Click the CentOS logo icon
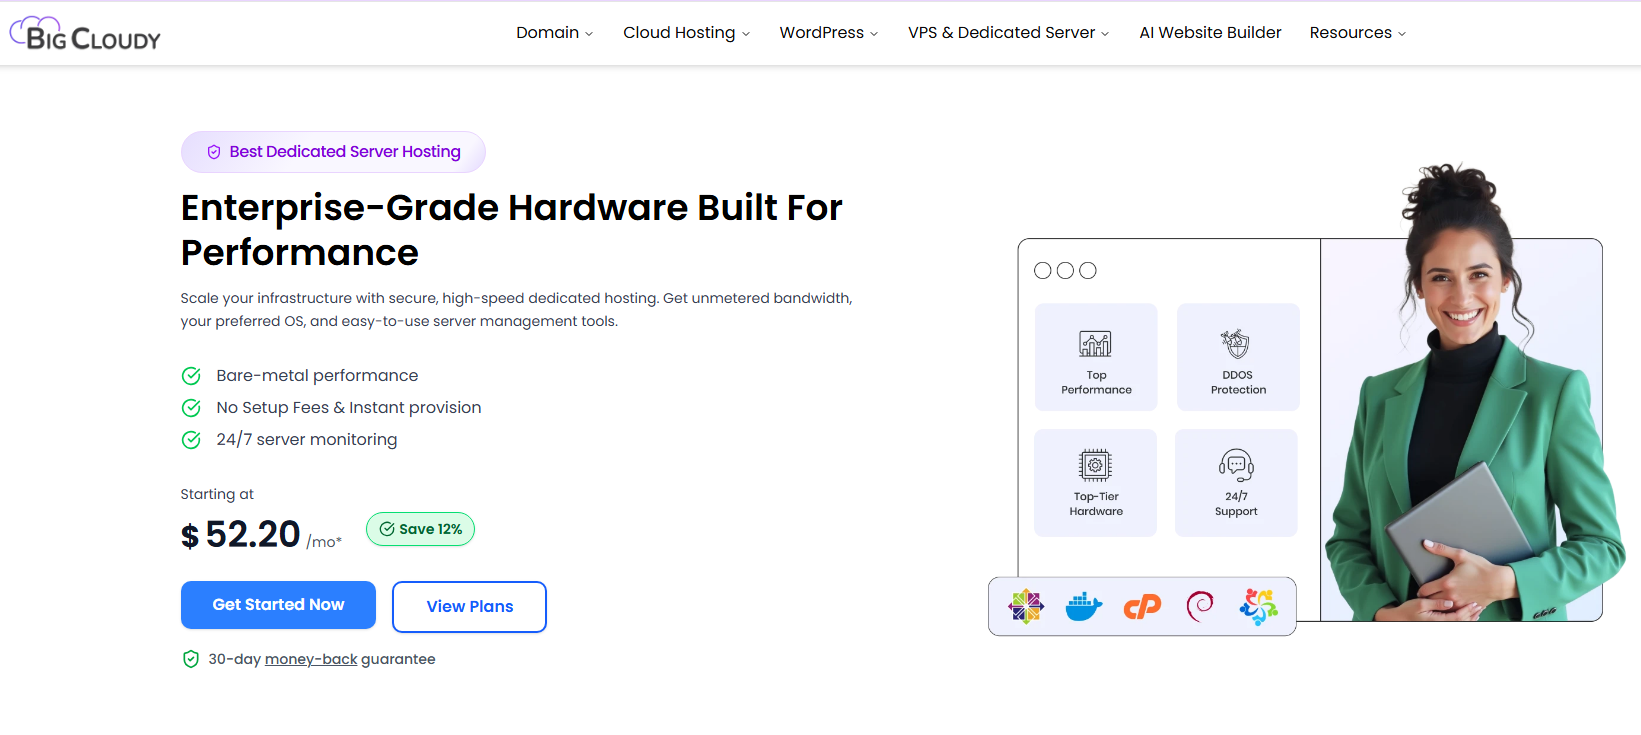Image resolution: width=1641 pixels, height=735 pixels. (1026, 606)
